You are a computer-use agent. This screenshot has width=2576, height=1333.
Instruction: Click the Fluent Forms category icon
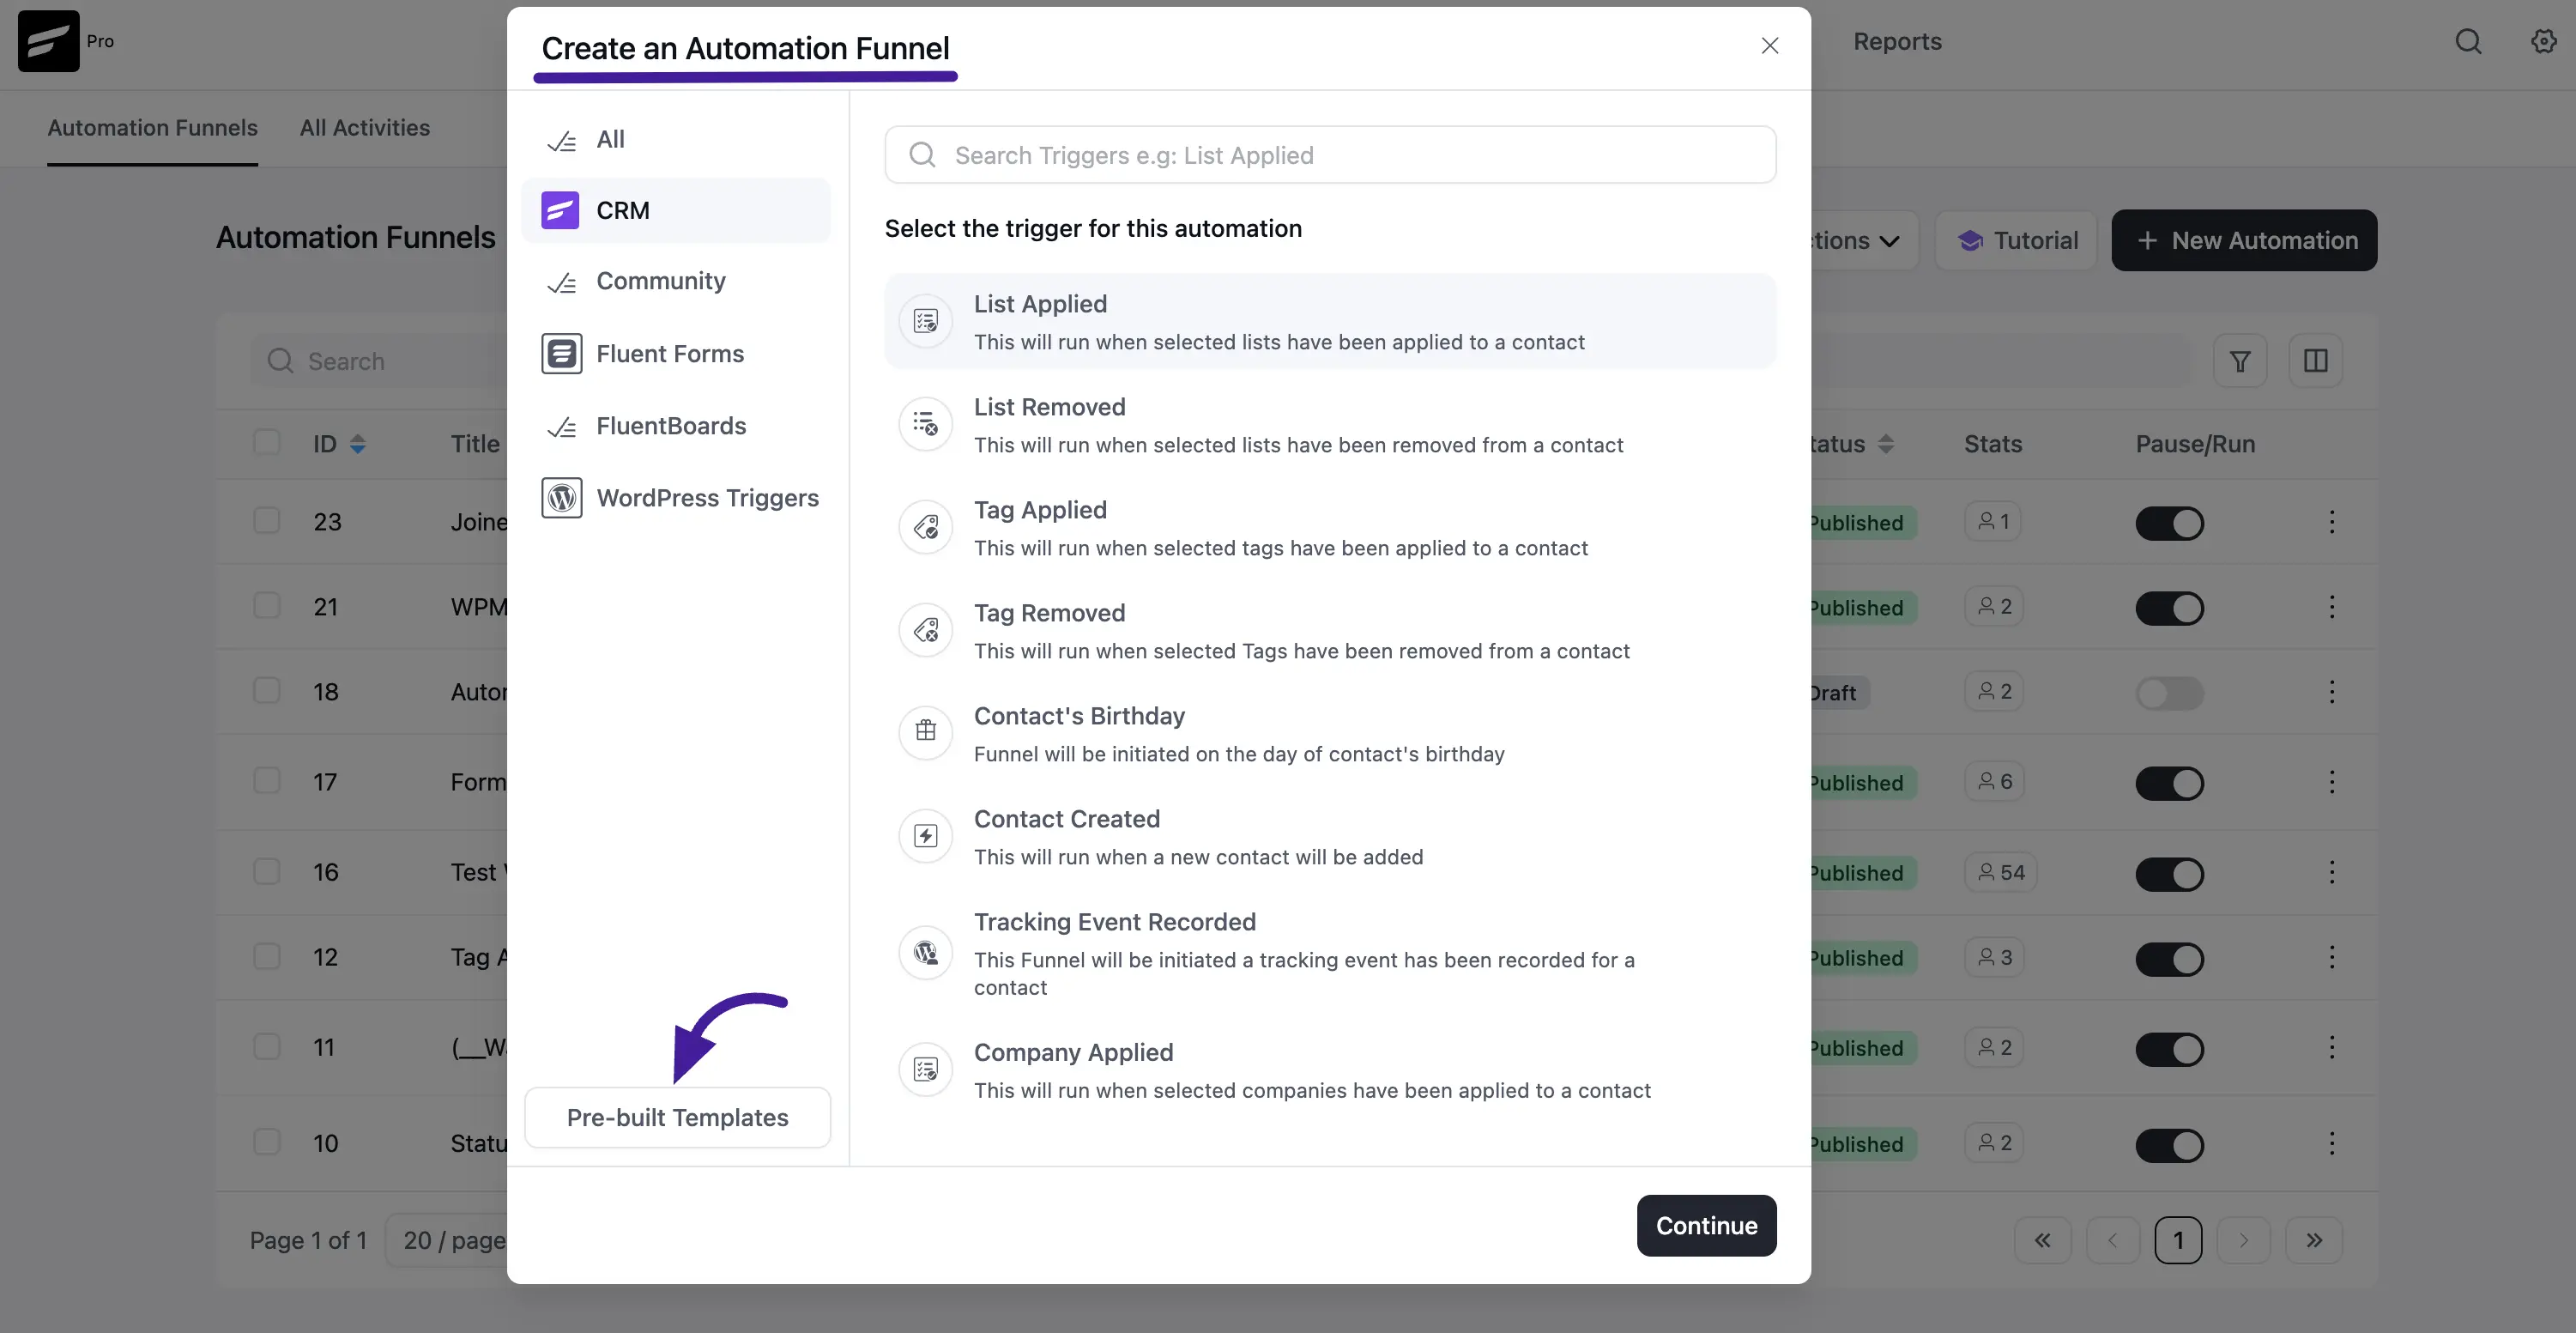click(561, 354)
